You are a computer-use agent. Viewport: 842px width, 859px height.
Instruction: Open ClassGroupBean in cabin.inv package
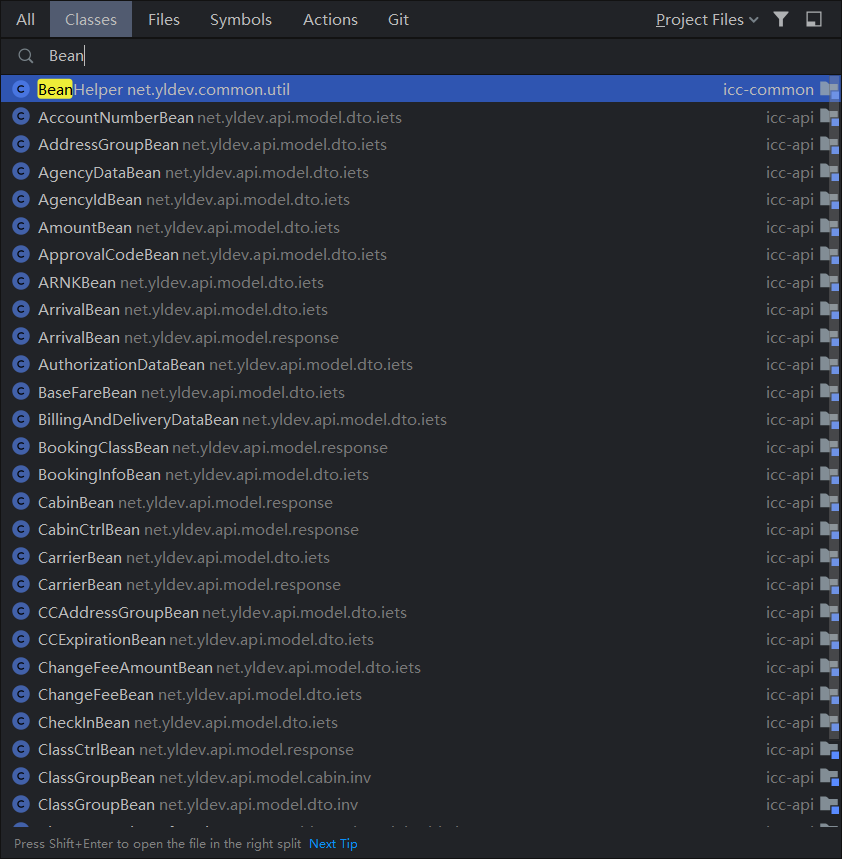(421, 778)
